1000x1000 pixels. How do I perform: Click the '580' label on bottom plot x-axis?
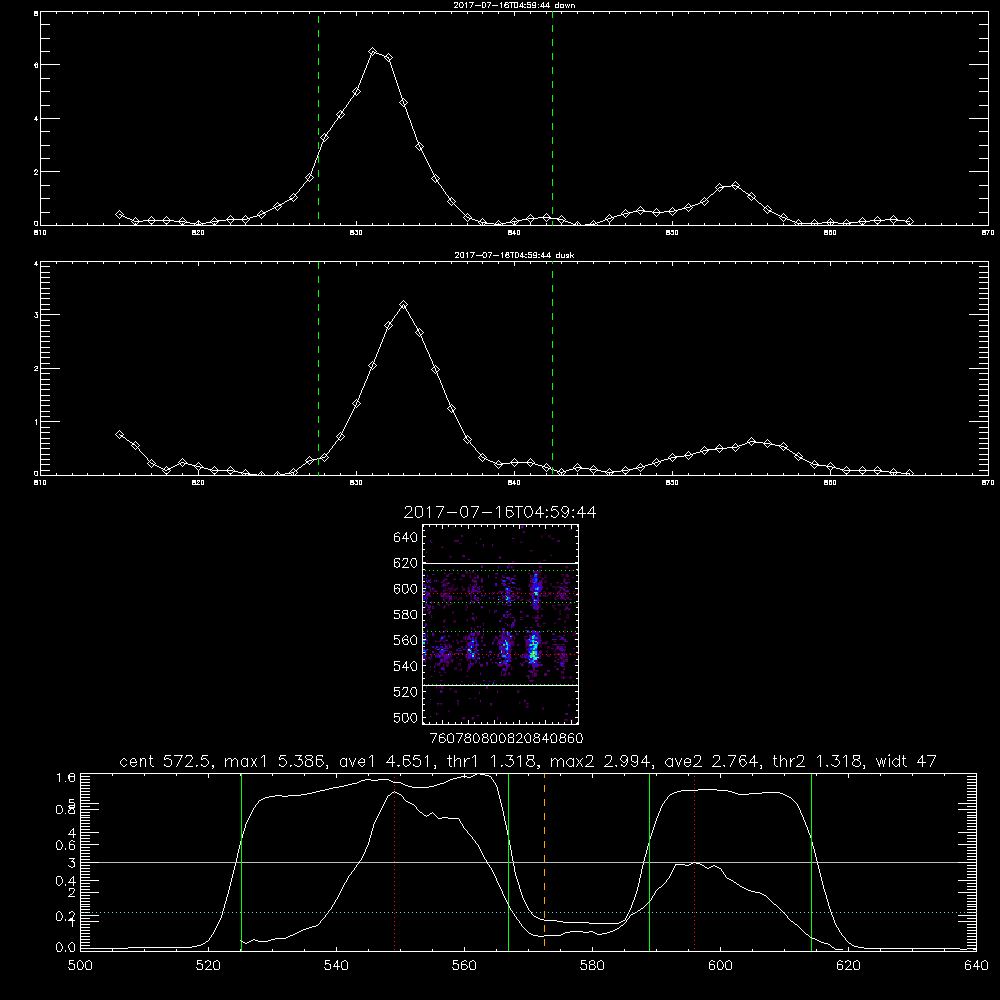point(592,966)
